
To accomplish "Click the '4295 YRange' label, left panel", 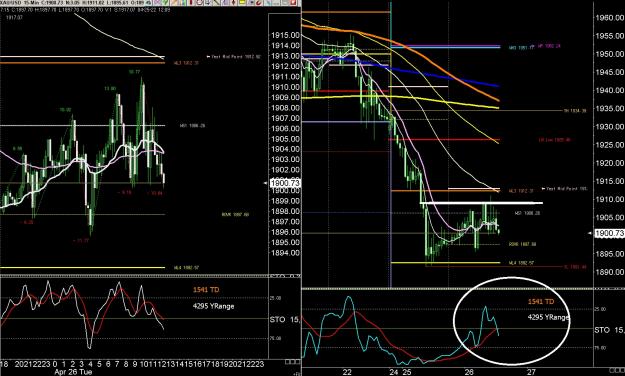I will pos(213,306).
